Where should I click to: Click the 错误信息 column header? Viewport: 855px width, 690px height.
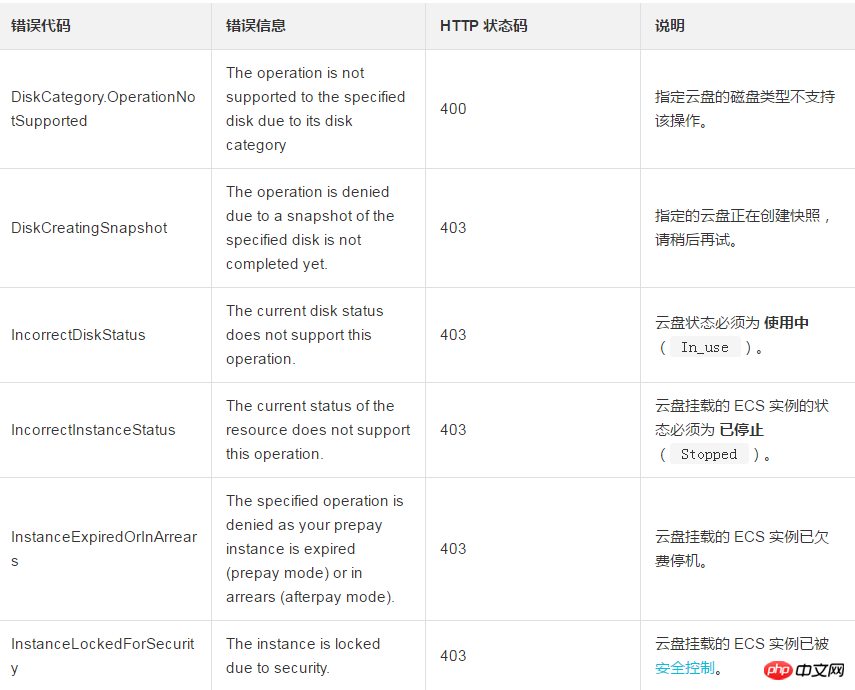coord(255,26)
